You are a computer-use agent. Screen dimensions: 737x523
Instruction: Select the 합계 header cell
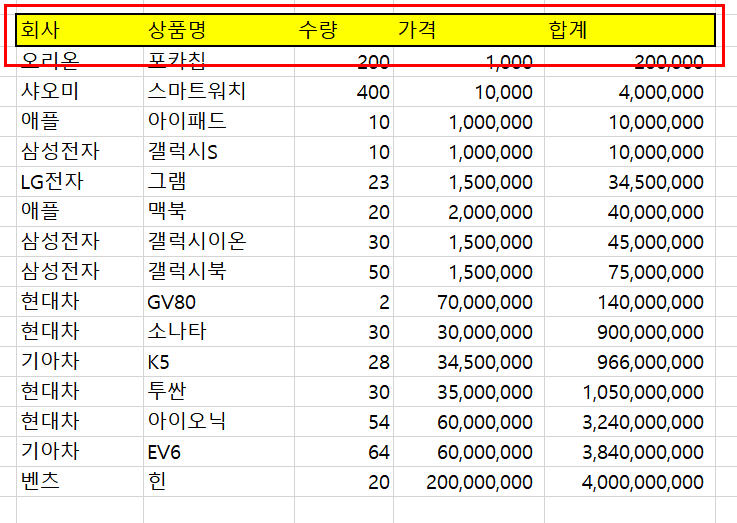pos(629,30)
